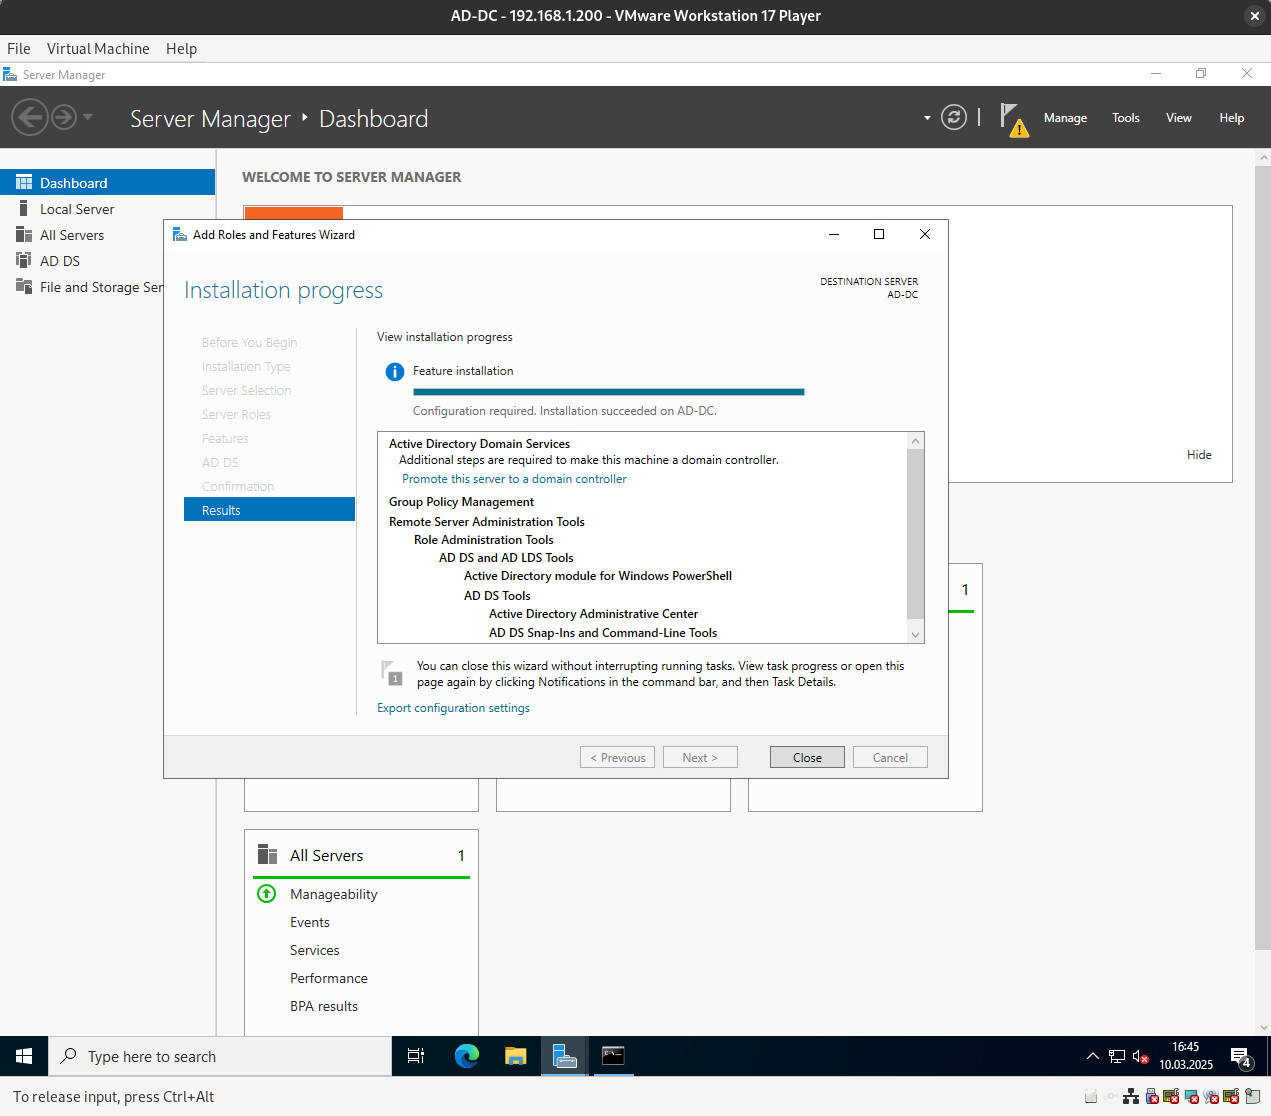Open dropdown arrow left of refresh icon
Viewport: 1271px width, 1116px height.
pos(927,118)
